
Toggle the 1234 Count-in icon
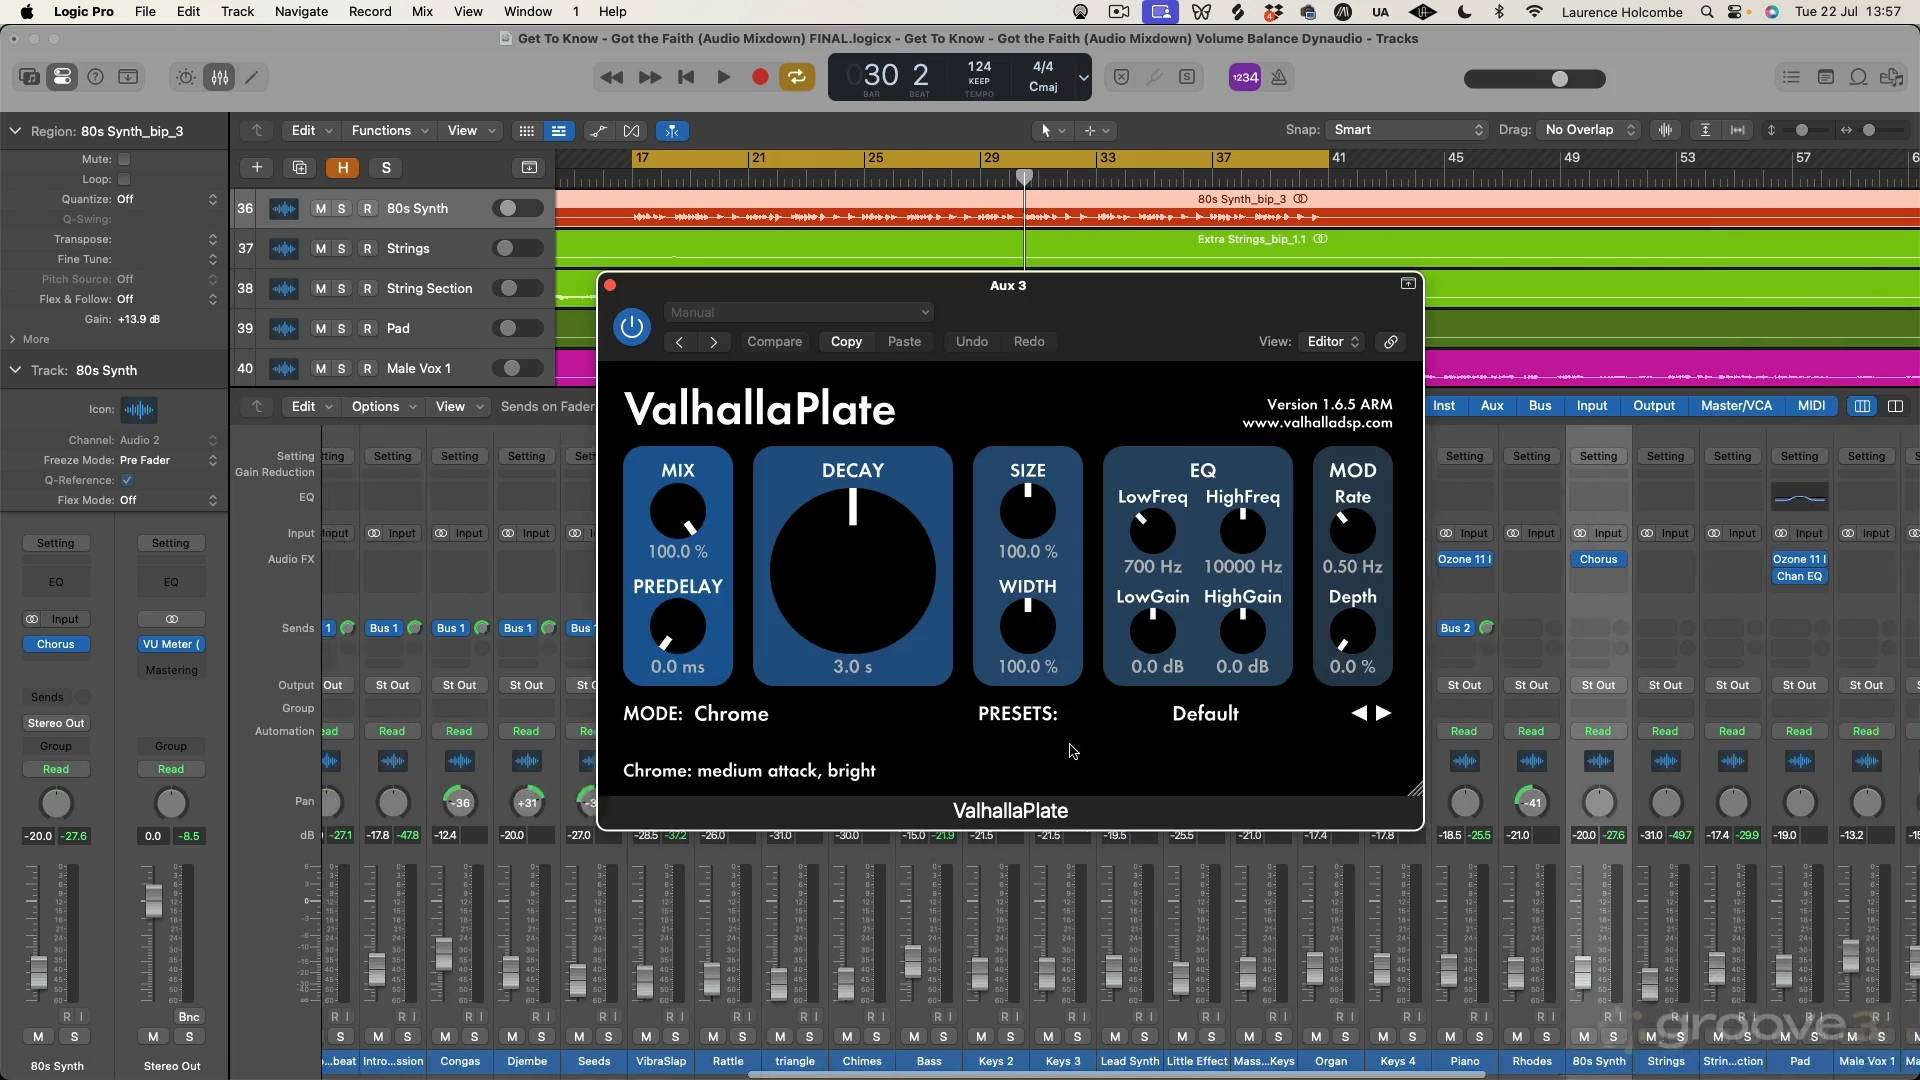pos(1245,76)
